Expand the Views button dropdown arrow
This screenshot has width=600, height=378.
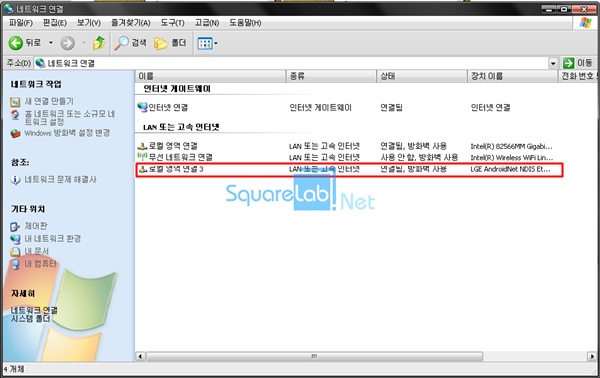tap(216, 43)
